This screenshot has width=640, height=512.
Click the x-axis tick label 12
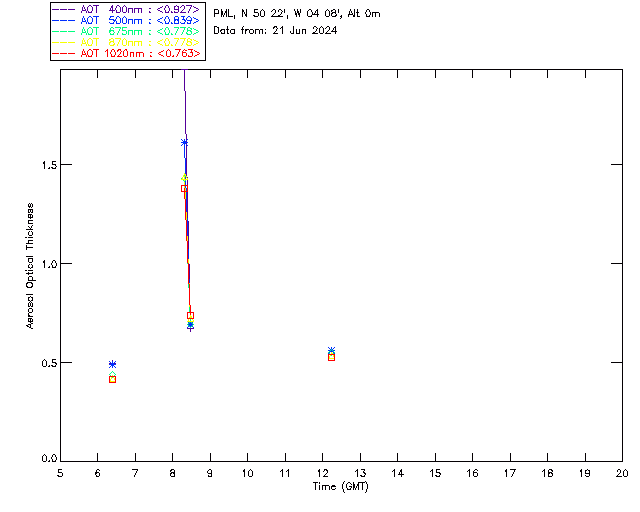pyautogui.click(x=322, y=473)
